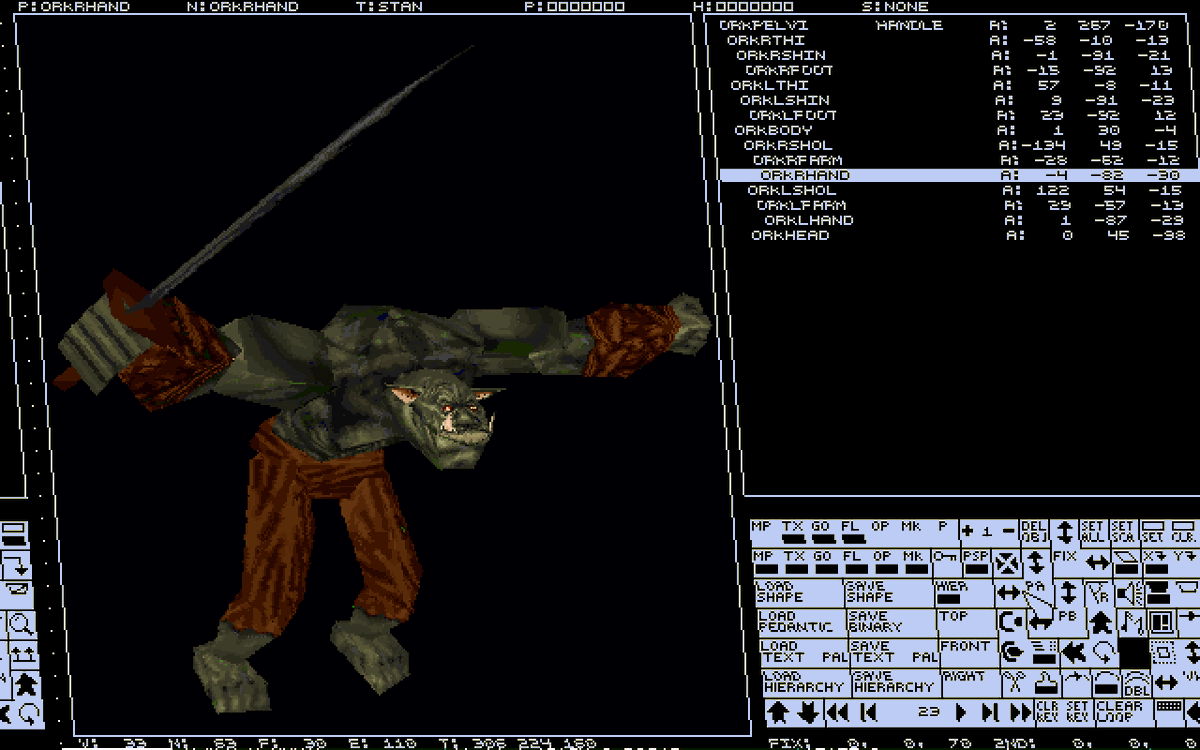Click the single arch icon left of DBL

coord(1106,684)
